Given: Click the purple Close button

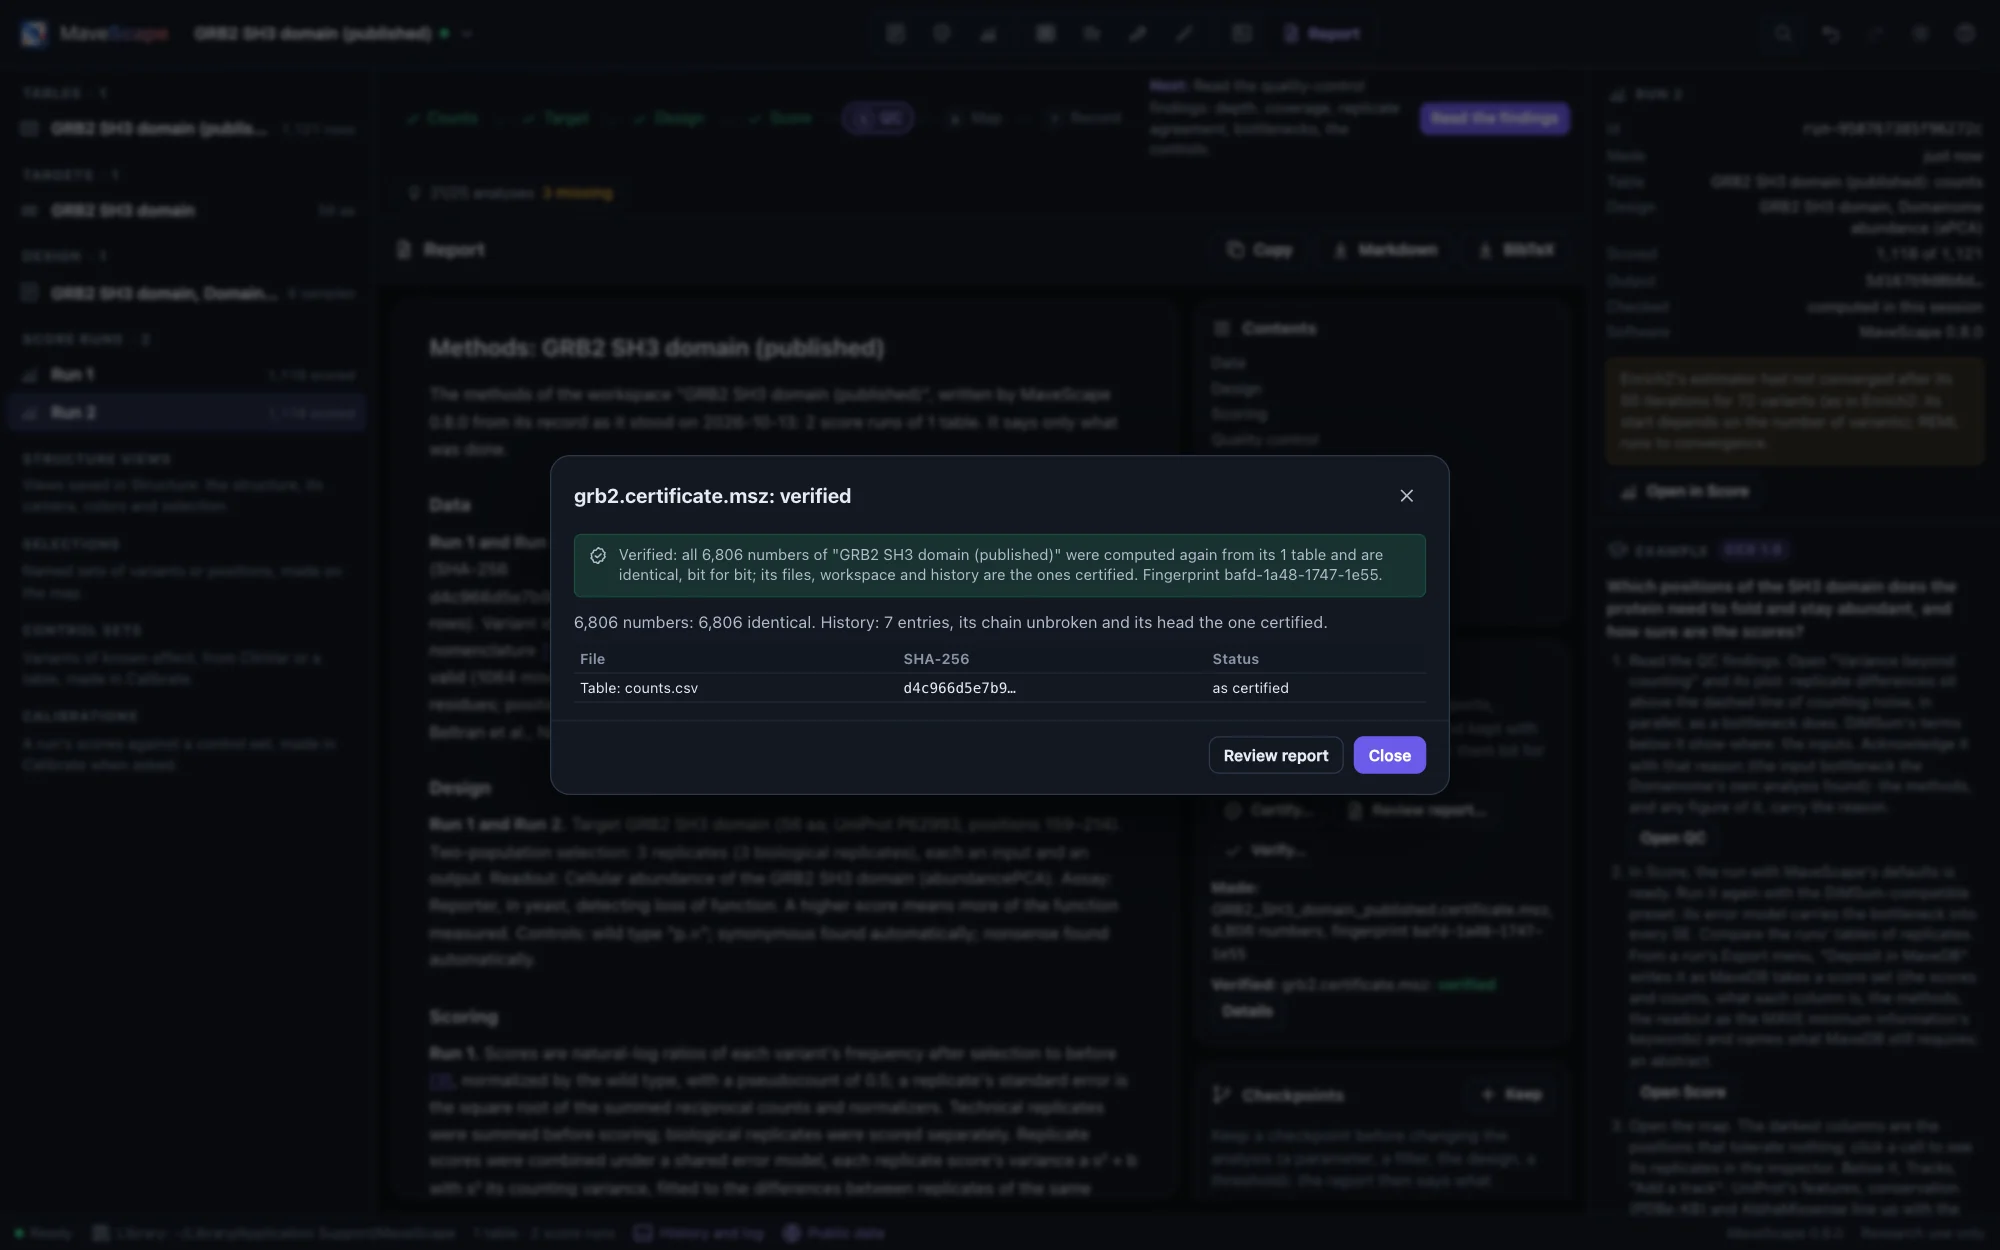Looking at the screenshot, I should pos(1389,755).
